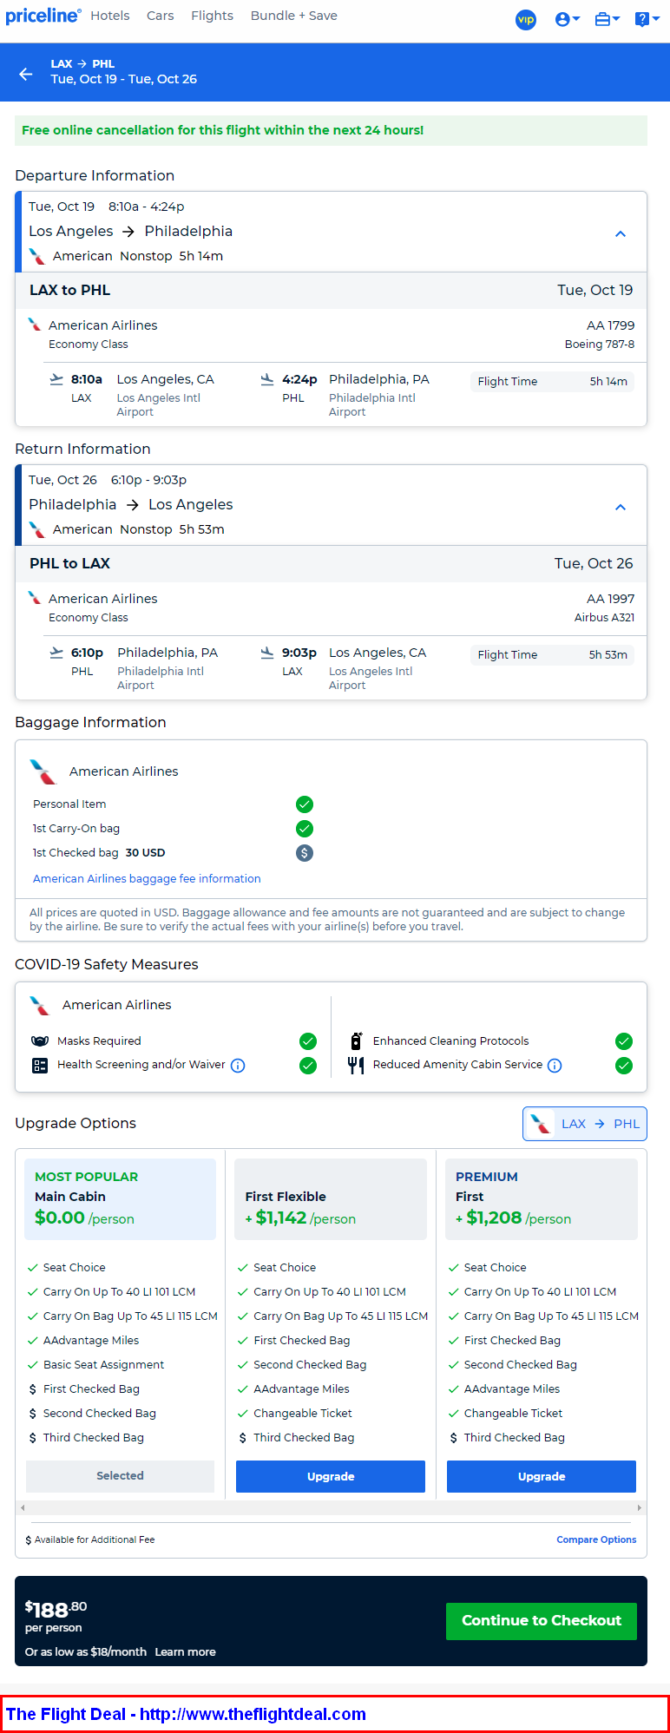Click the Masks Required green checkmark
This screenshot has height=1733, width=670.
(x=308, y=1041)
